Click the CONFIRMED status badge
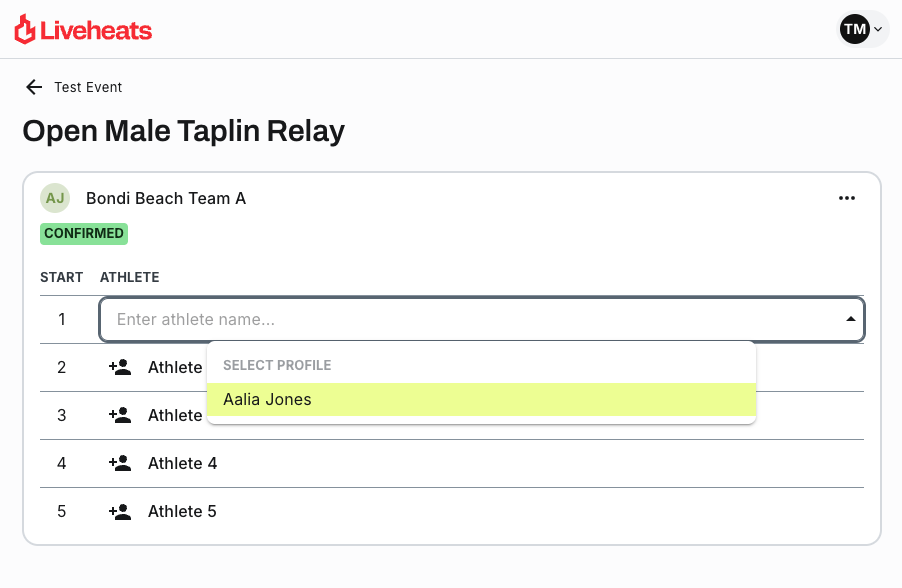902x588 pixels. tap(84, 234)
